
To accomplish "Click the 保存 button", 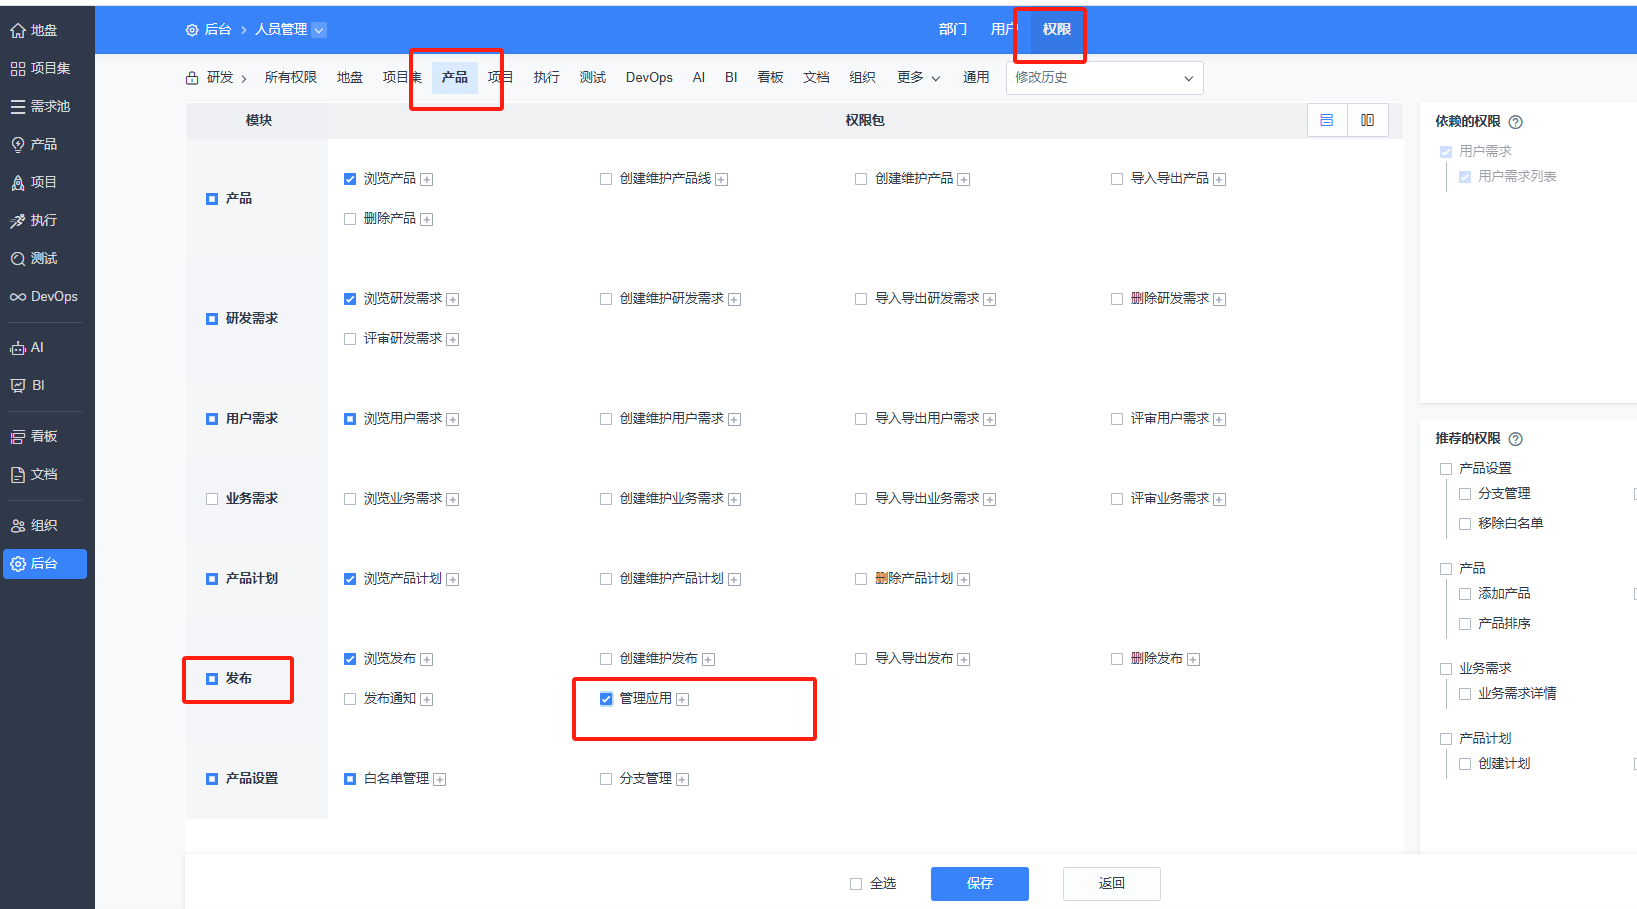I will click(980, 884).
